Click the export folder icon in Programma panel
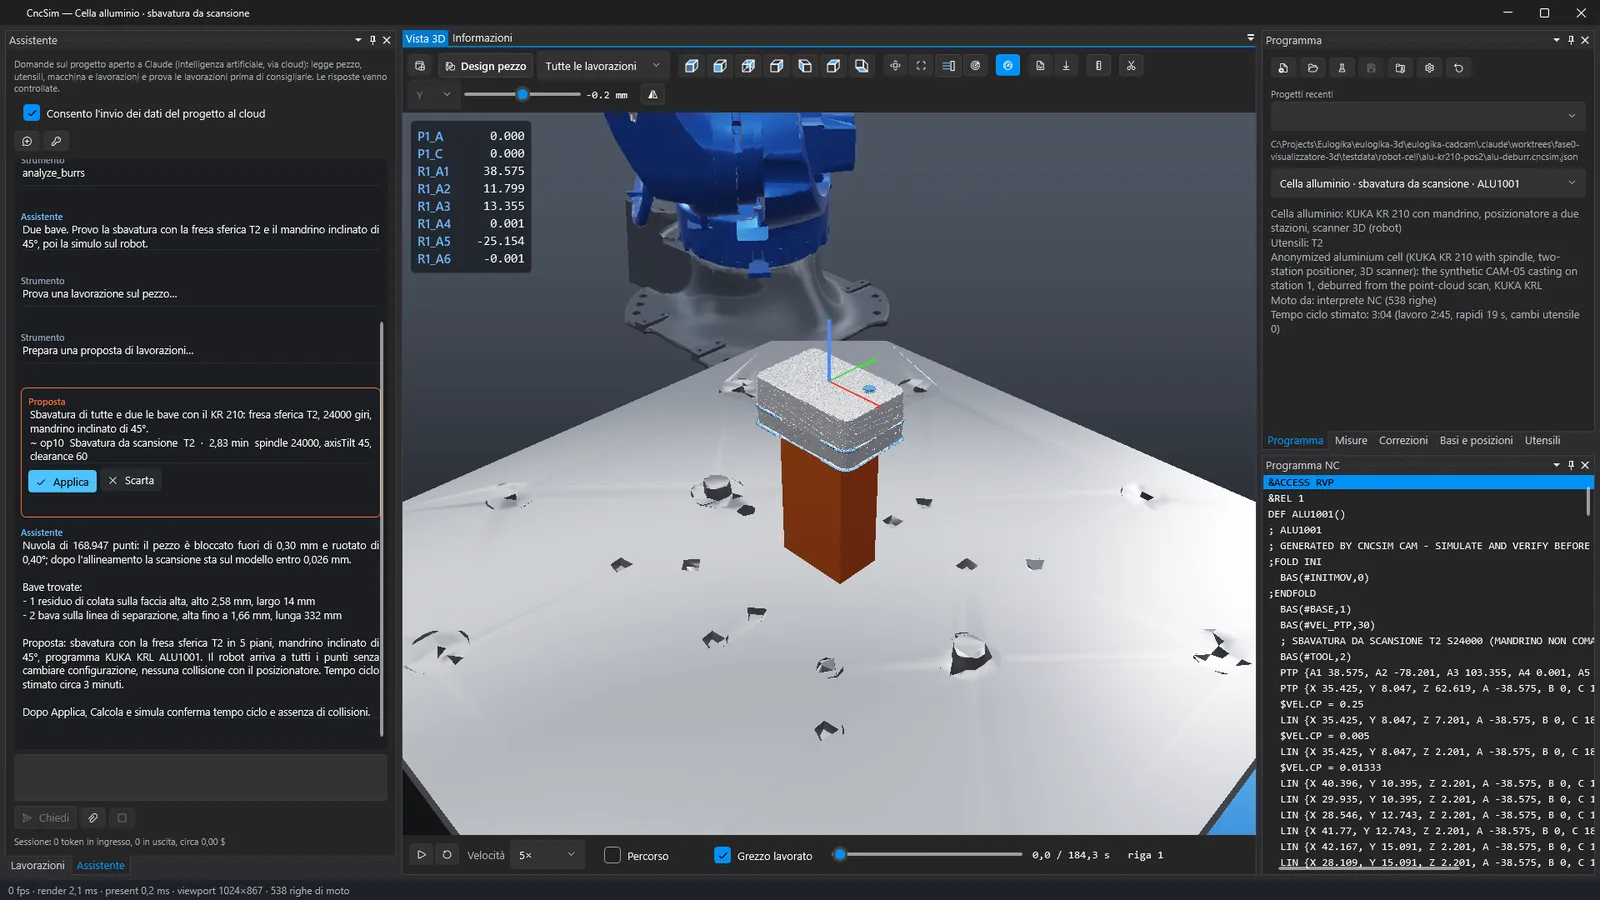Screen dimensions: 1600x900 coord(1400,68)
